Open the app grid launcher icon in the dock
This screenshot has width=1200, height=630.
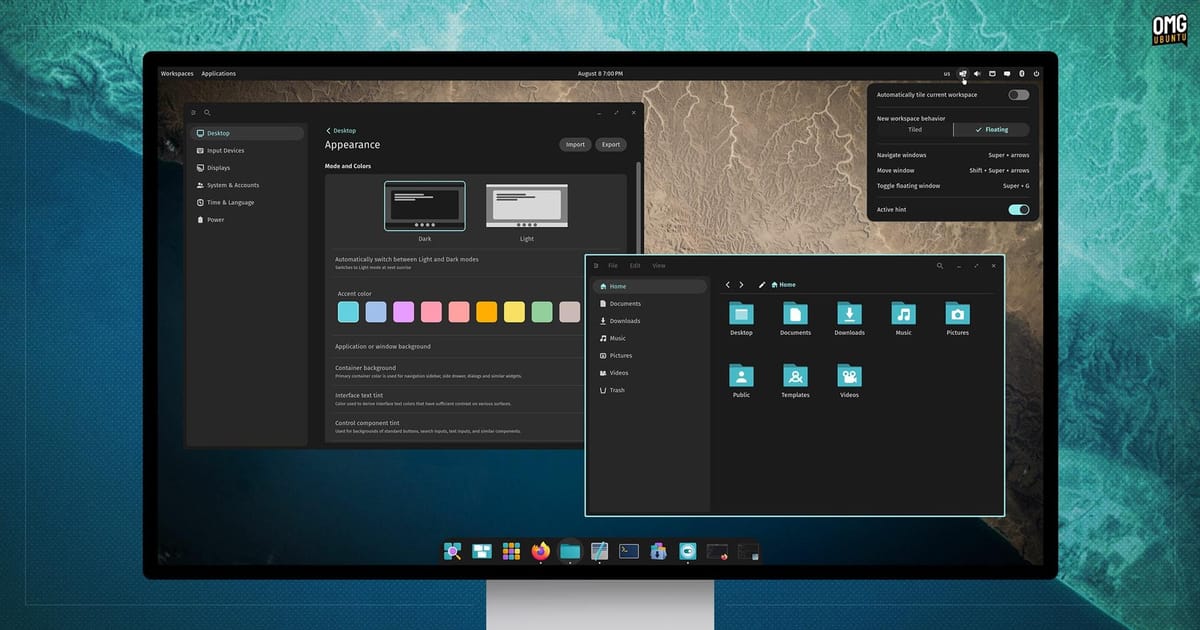tap(509, 551)
